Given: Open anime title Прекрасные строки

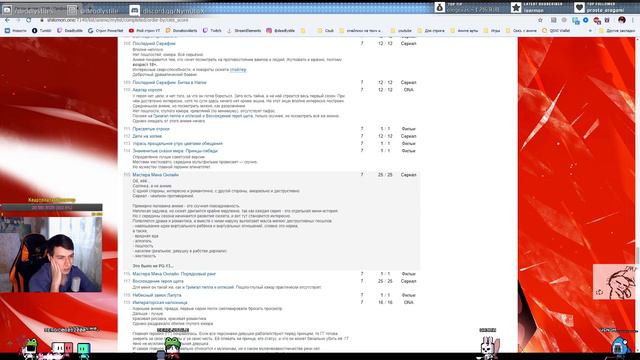Looking at the screenshot, I should click(x=151, y=129).
